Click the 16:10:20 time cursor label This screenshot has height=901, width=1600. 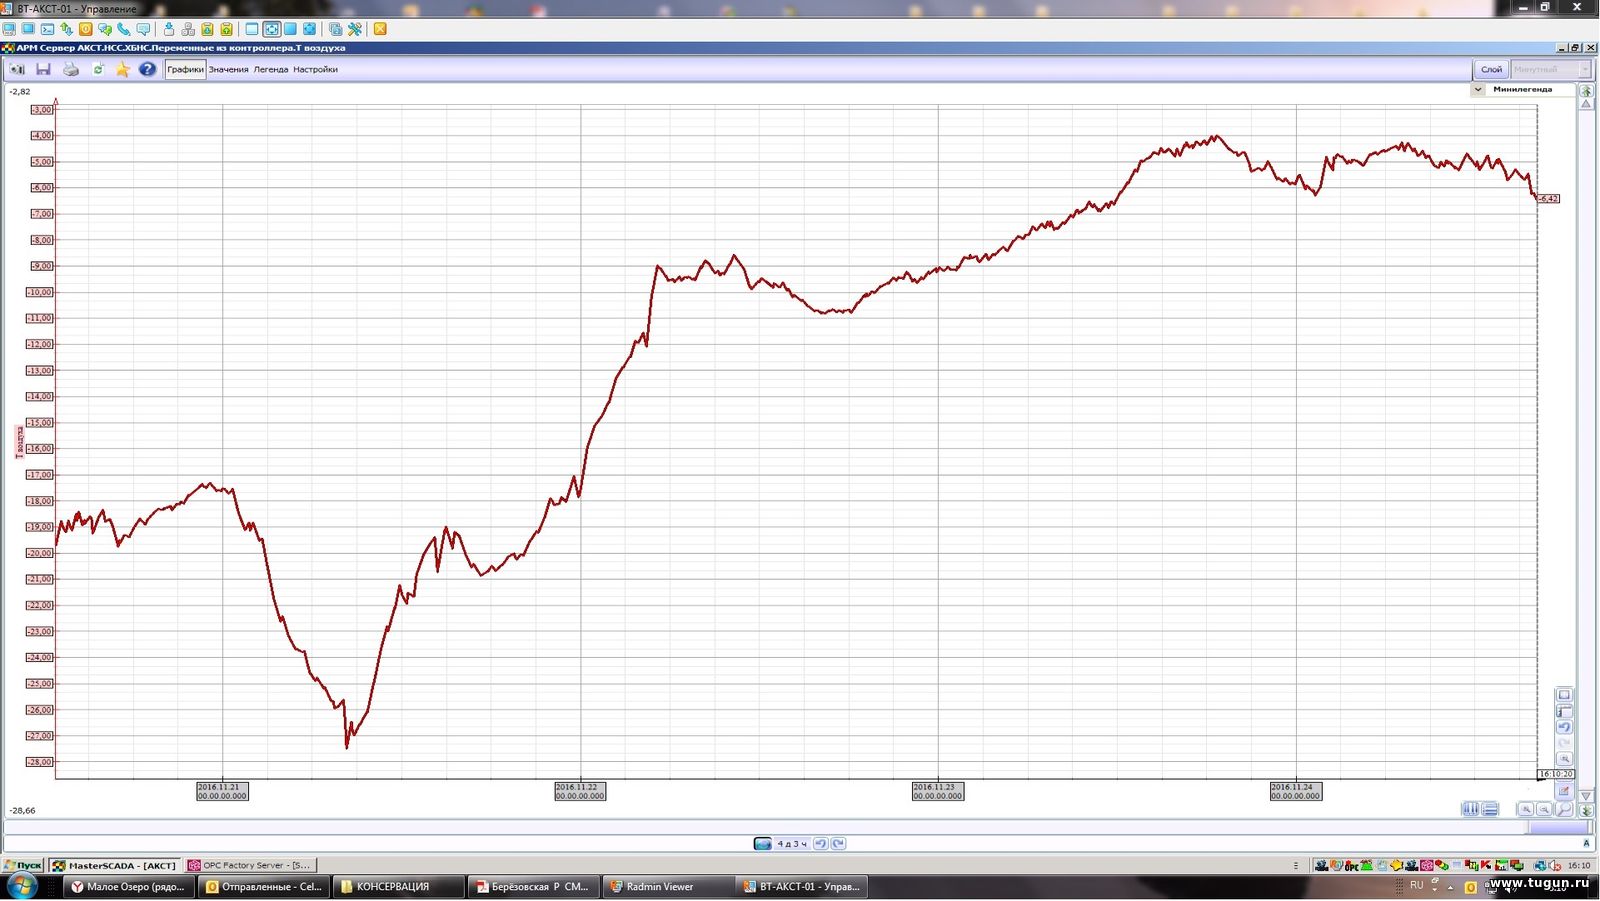coord(1557,774)
